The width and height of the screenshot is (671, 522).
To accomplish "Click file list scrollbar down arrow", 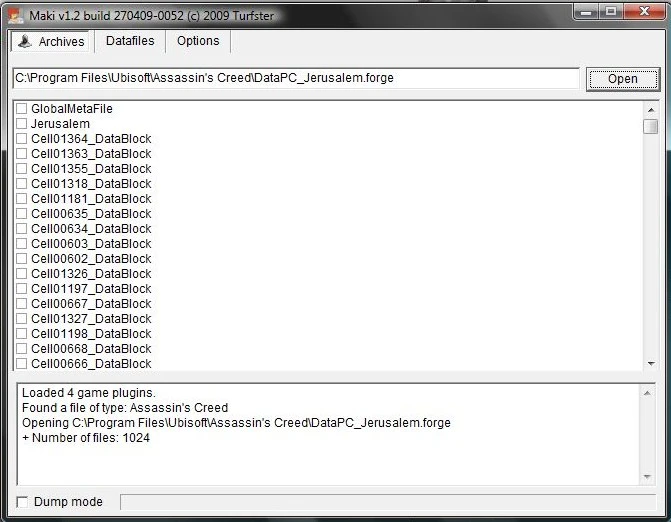I will coord(651,364).
